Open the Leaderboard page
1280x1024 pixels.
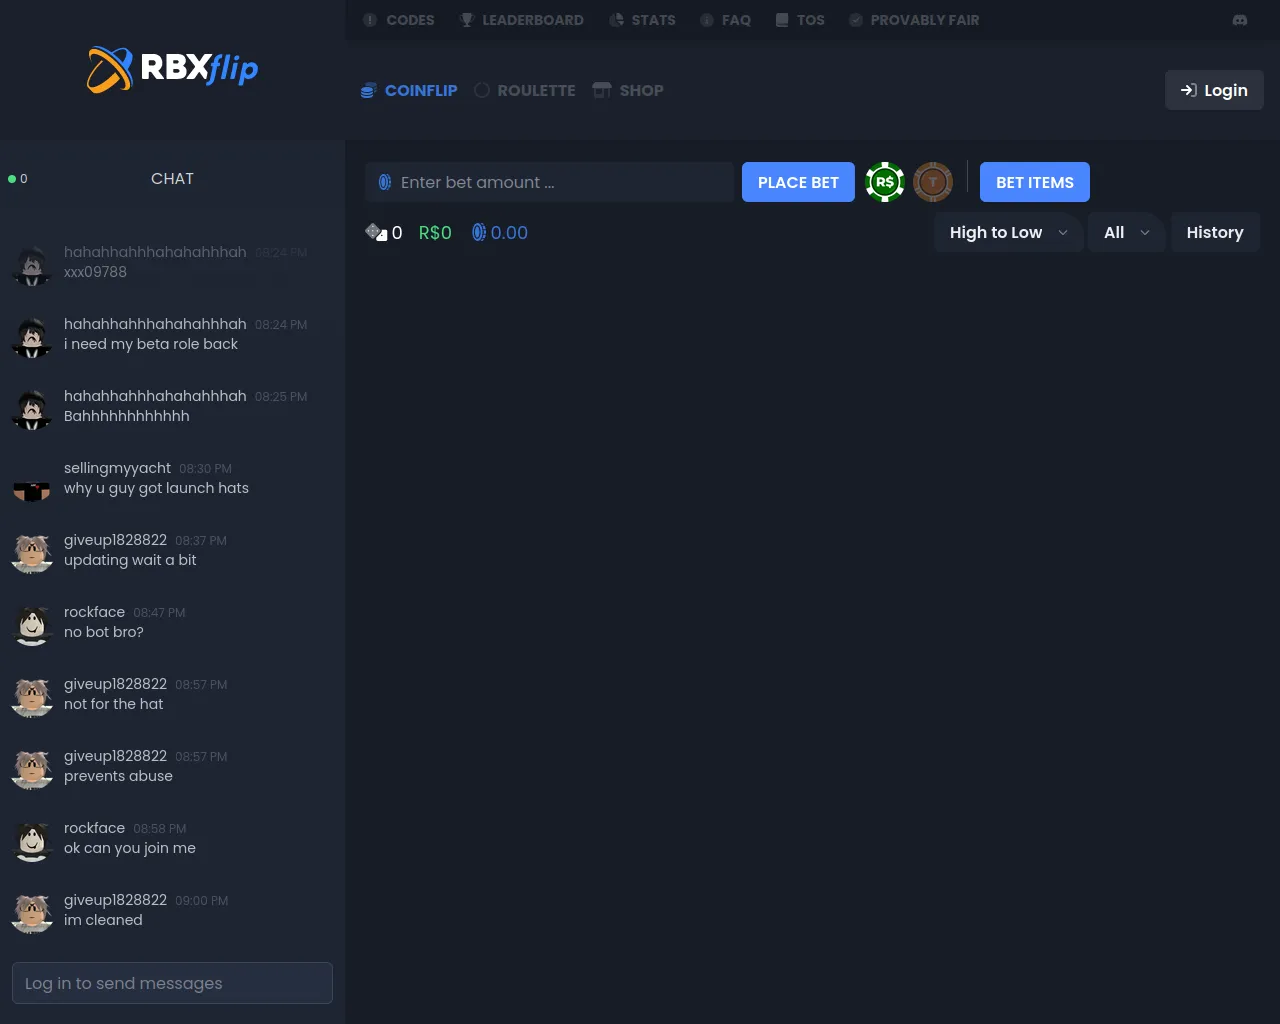(521, 20)
